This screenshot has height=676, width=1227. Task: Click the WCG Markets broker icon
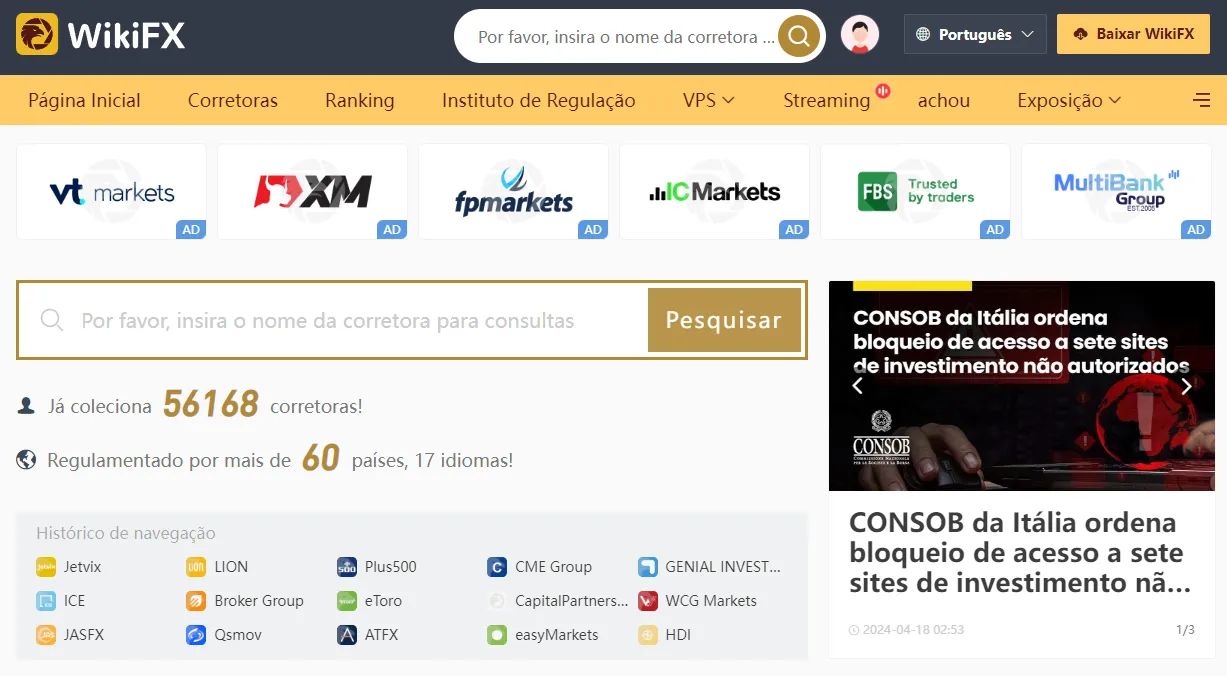click(648, 601)
